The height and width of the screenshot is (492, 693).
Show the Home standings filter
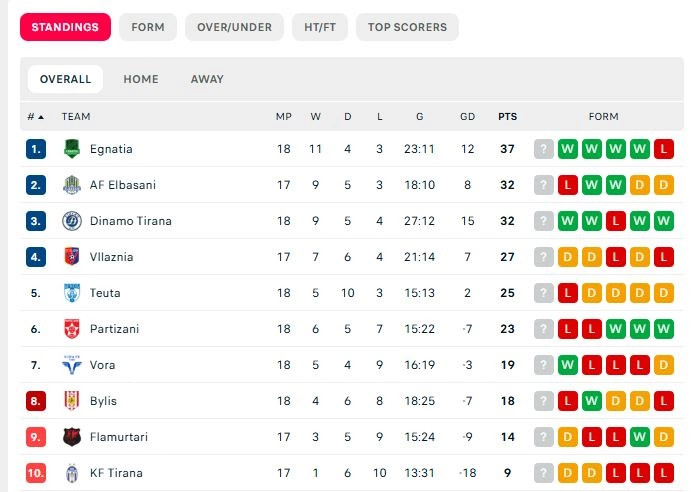(141, 79)
